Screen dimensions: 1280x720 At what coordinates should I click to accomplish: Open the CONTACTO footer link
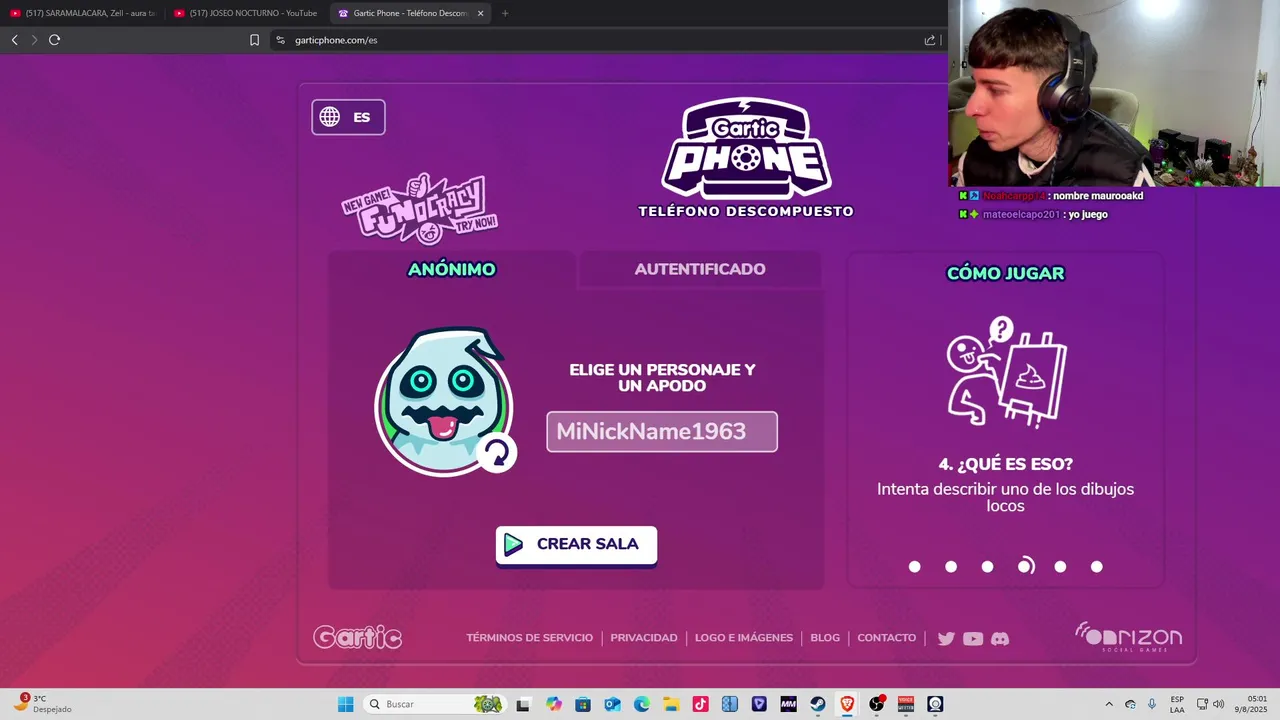tap(886, 638)
